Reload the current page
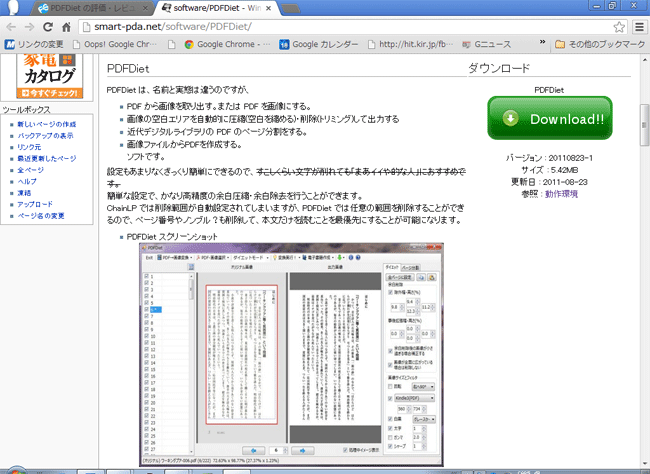This screenshot has width=650, height=474. coord(48,27)
